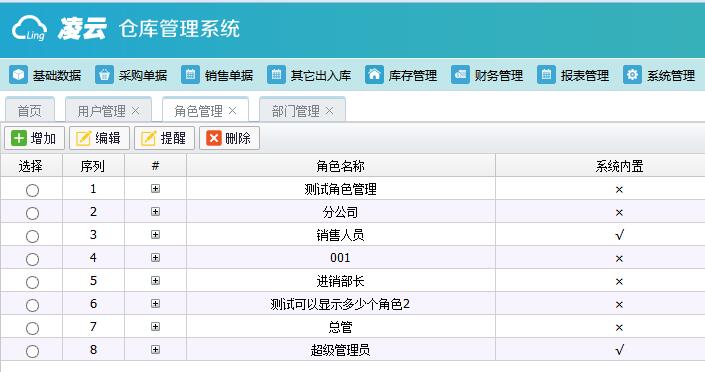Expand the 总管 row details
The width and height of the screenshot is (705, 372).
(x=156, y=327)
